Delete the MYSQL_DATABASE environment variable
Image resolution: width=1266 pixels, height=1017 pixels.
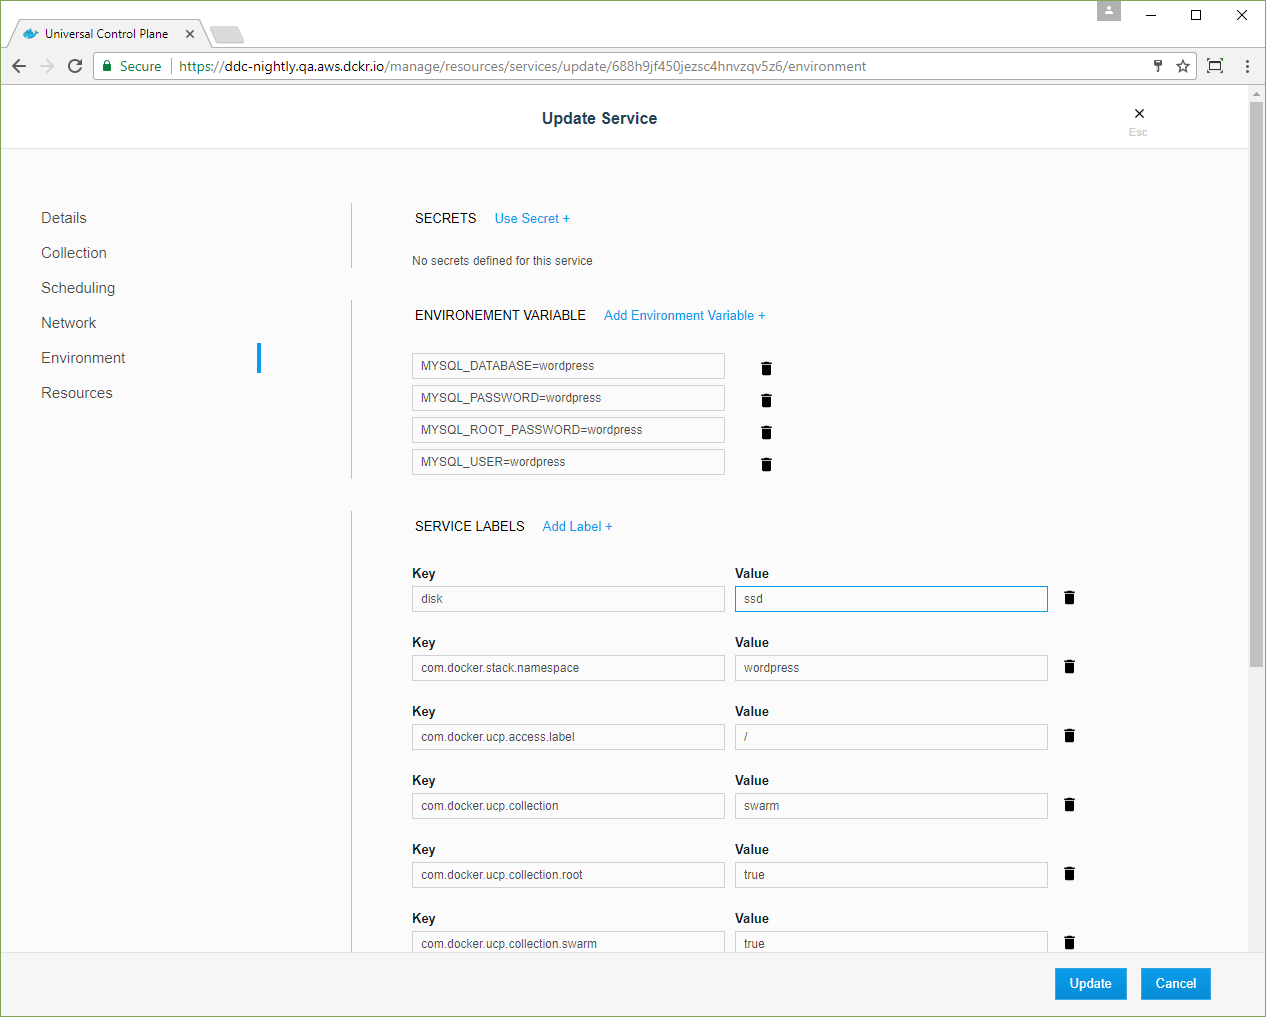click(766, 368)
